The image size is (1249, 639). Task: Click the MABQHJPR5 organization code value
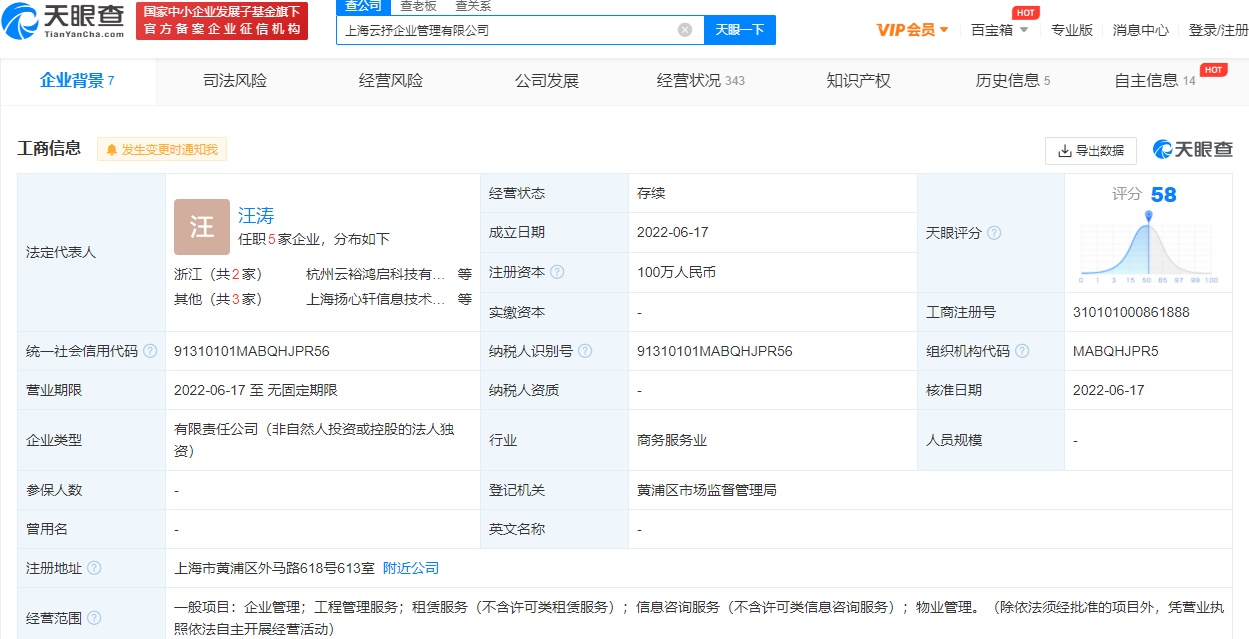tap(1116, 351)
